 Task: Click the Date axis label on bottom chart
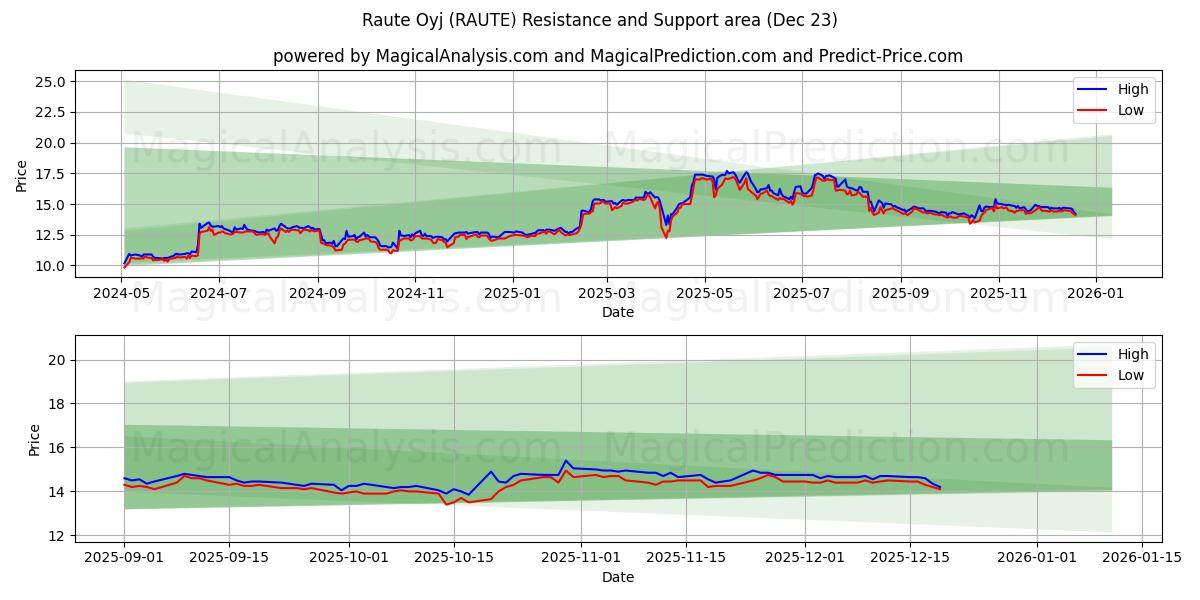coord(619,576)
